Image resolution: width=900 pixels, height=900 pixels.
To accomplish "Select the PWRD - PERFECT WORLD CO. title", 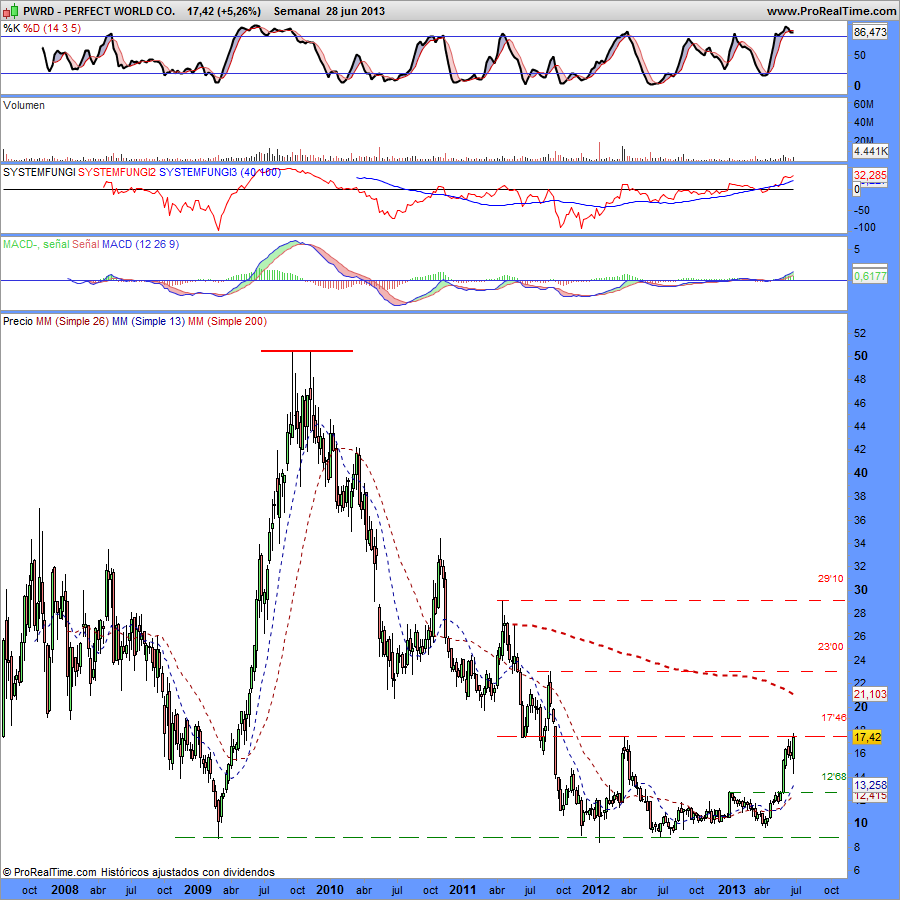I will [99, 11].
